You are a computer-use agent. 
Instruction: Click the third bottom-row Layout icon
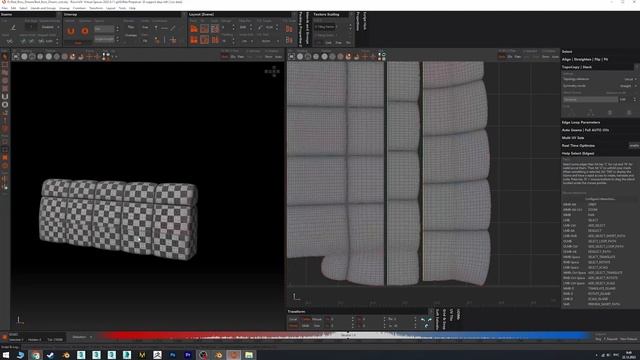(x=215, y=40)
